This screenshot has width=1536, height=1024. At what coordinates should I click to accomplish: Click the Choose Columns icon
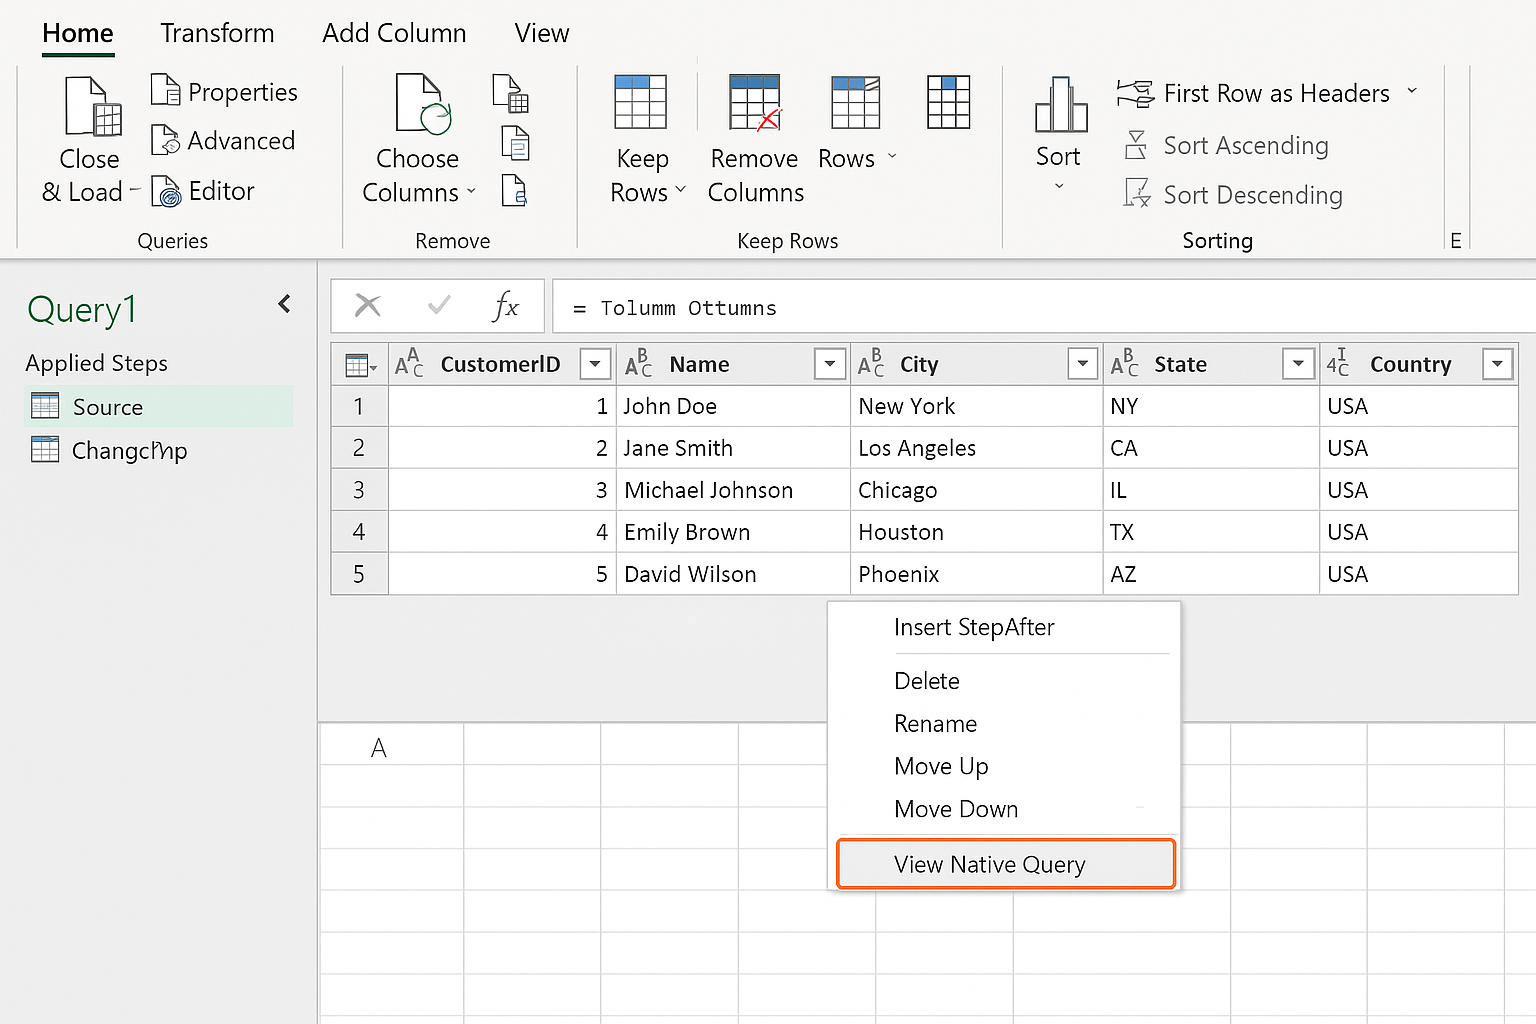423,104
